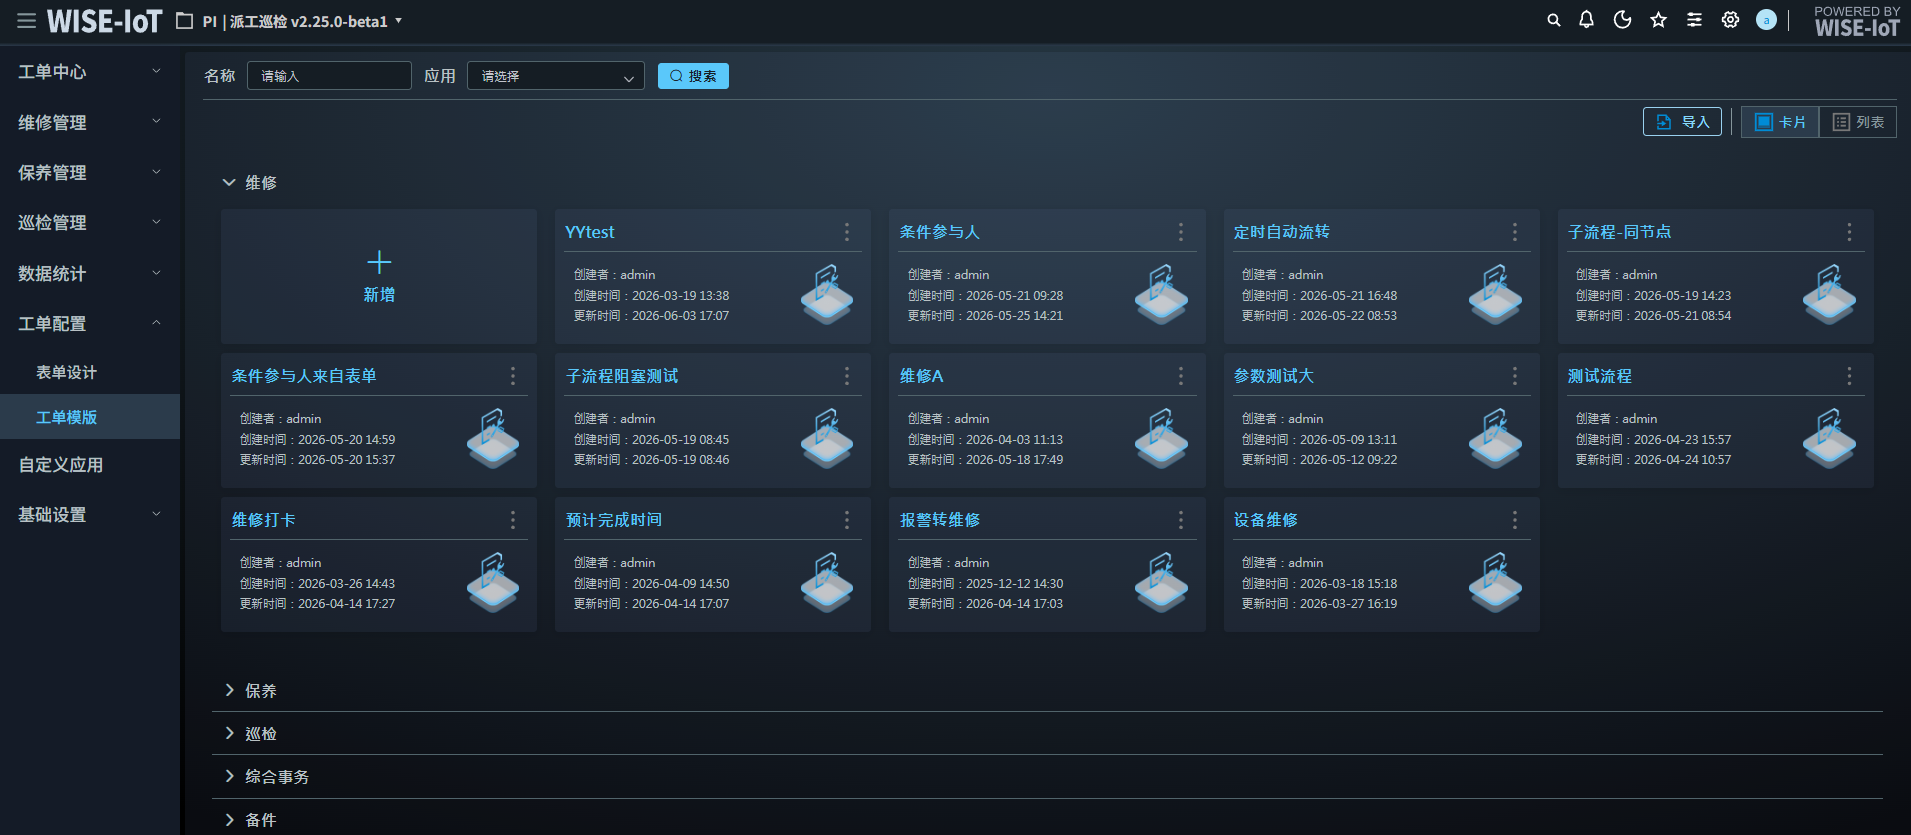The height and width of the screenshot is (835, 1911).
Task: Click the favorites star icon
Action: [x=1658, y=20]
